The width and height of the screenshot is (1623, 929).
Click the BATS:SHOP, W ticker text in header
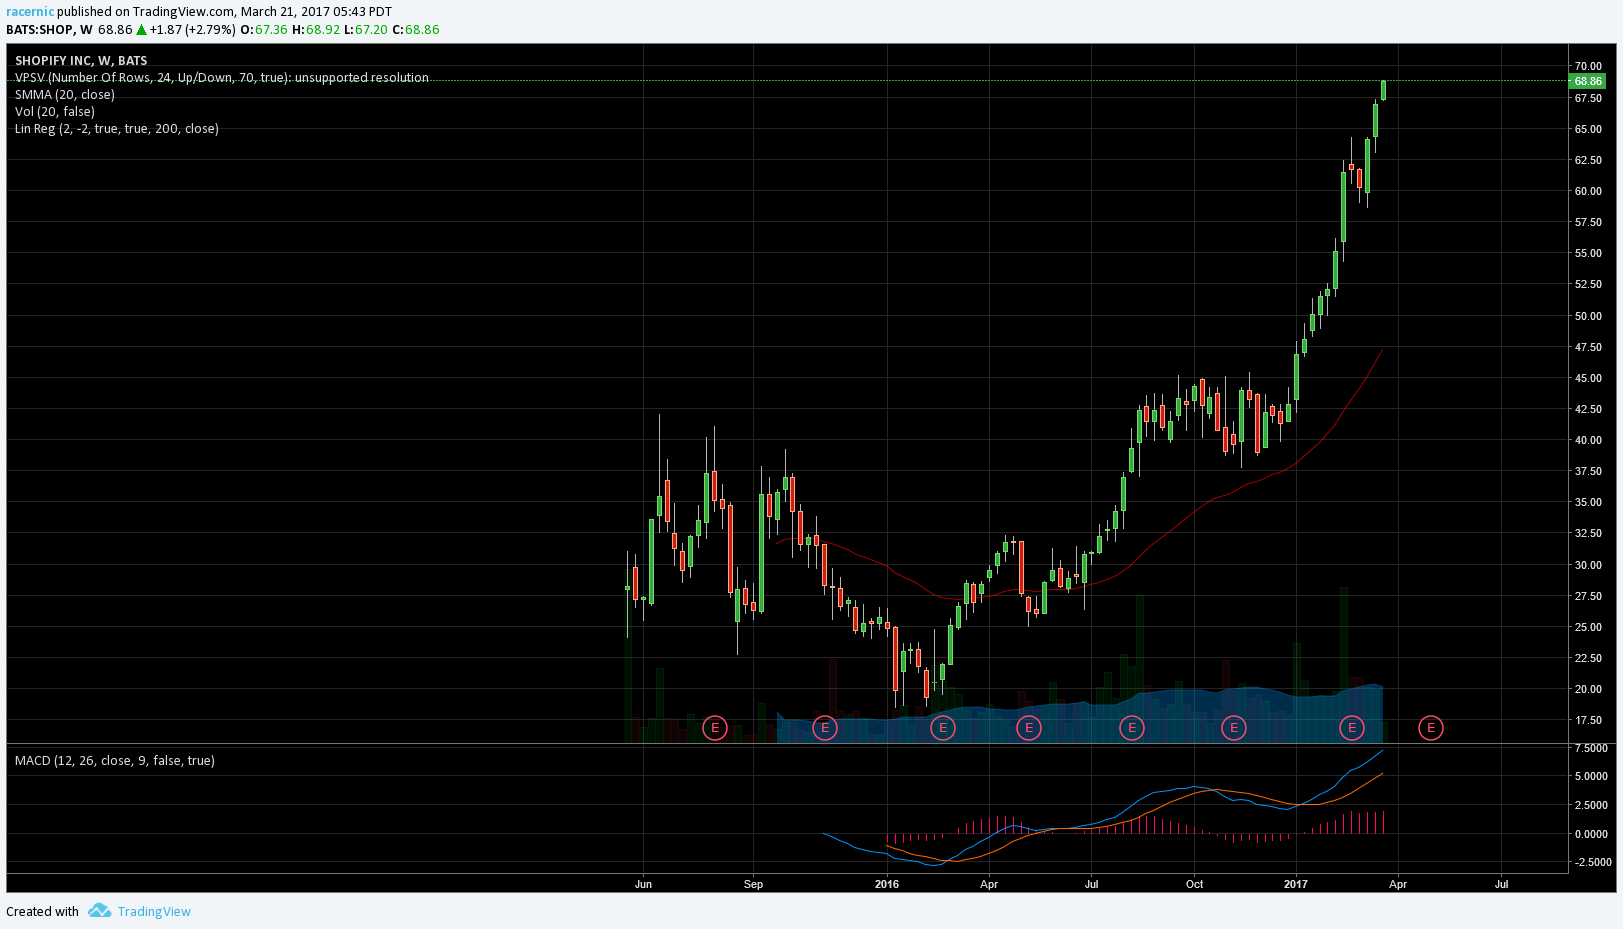tap(49, 30)
